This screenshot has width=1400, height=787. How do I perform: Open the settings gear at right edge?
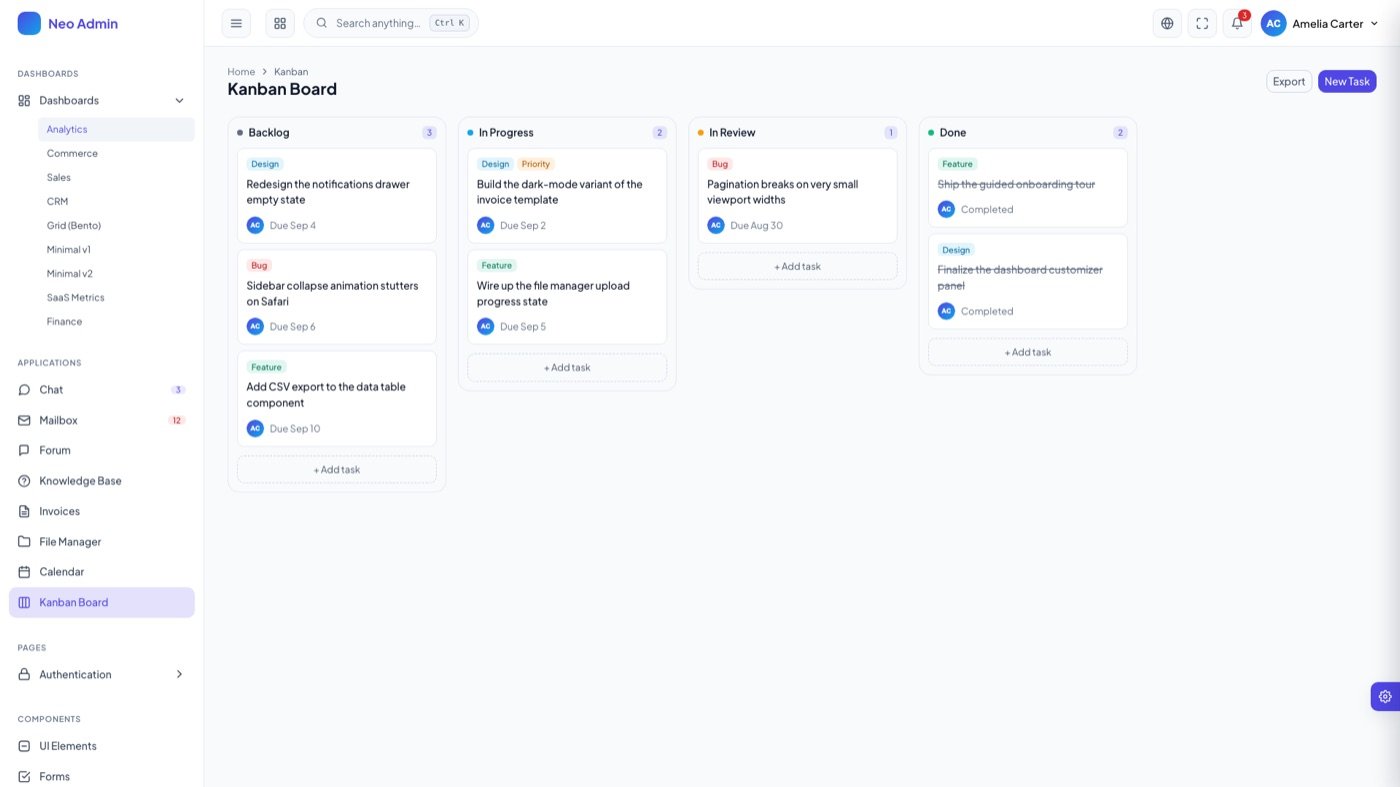click(1385, 696)
